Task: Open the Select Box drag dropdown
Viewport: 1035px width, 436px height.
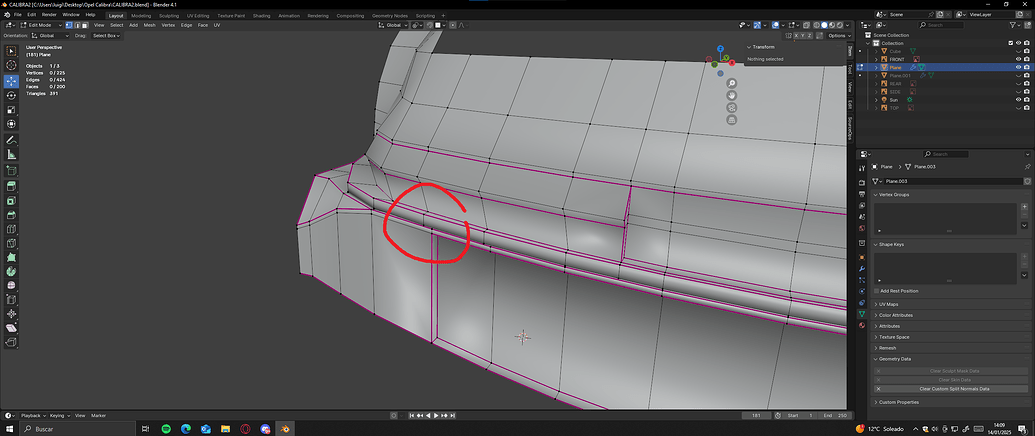Action: (x=106, y=36)
